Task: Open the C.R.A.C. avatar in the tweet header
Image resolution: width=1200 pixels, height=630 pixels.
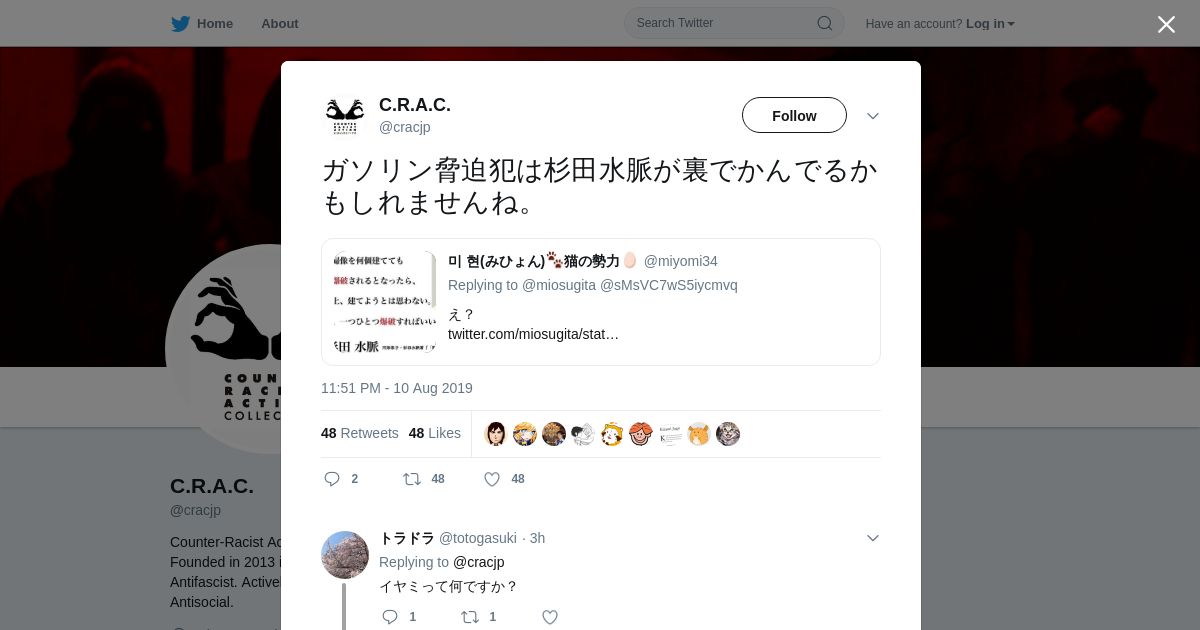Action: click(345, 116)
